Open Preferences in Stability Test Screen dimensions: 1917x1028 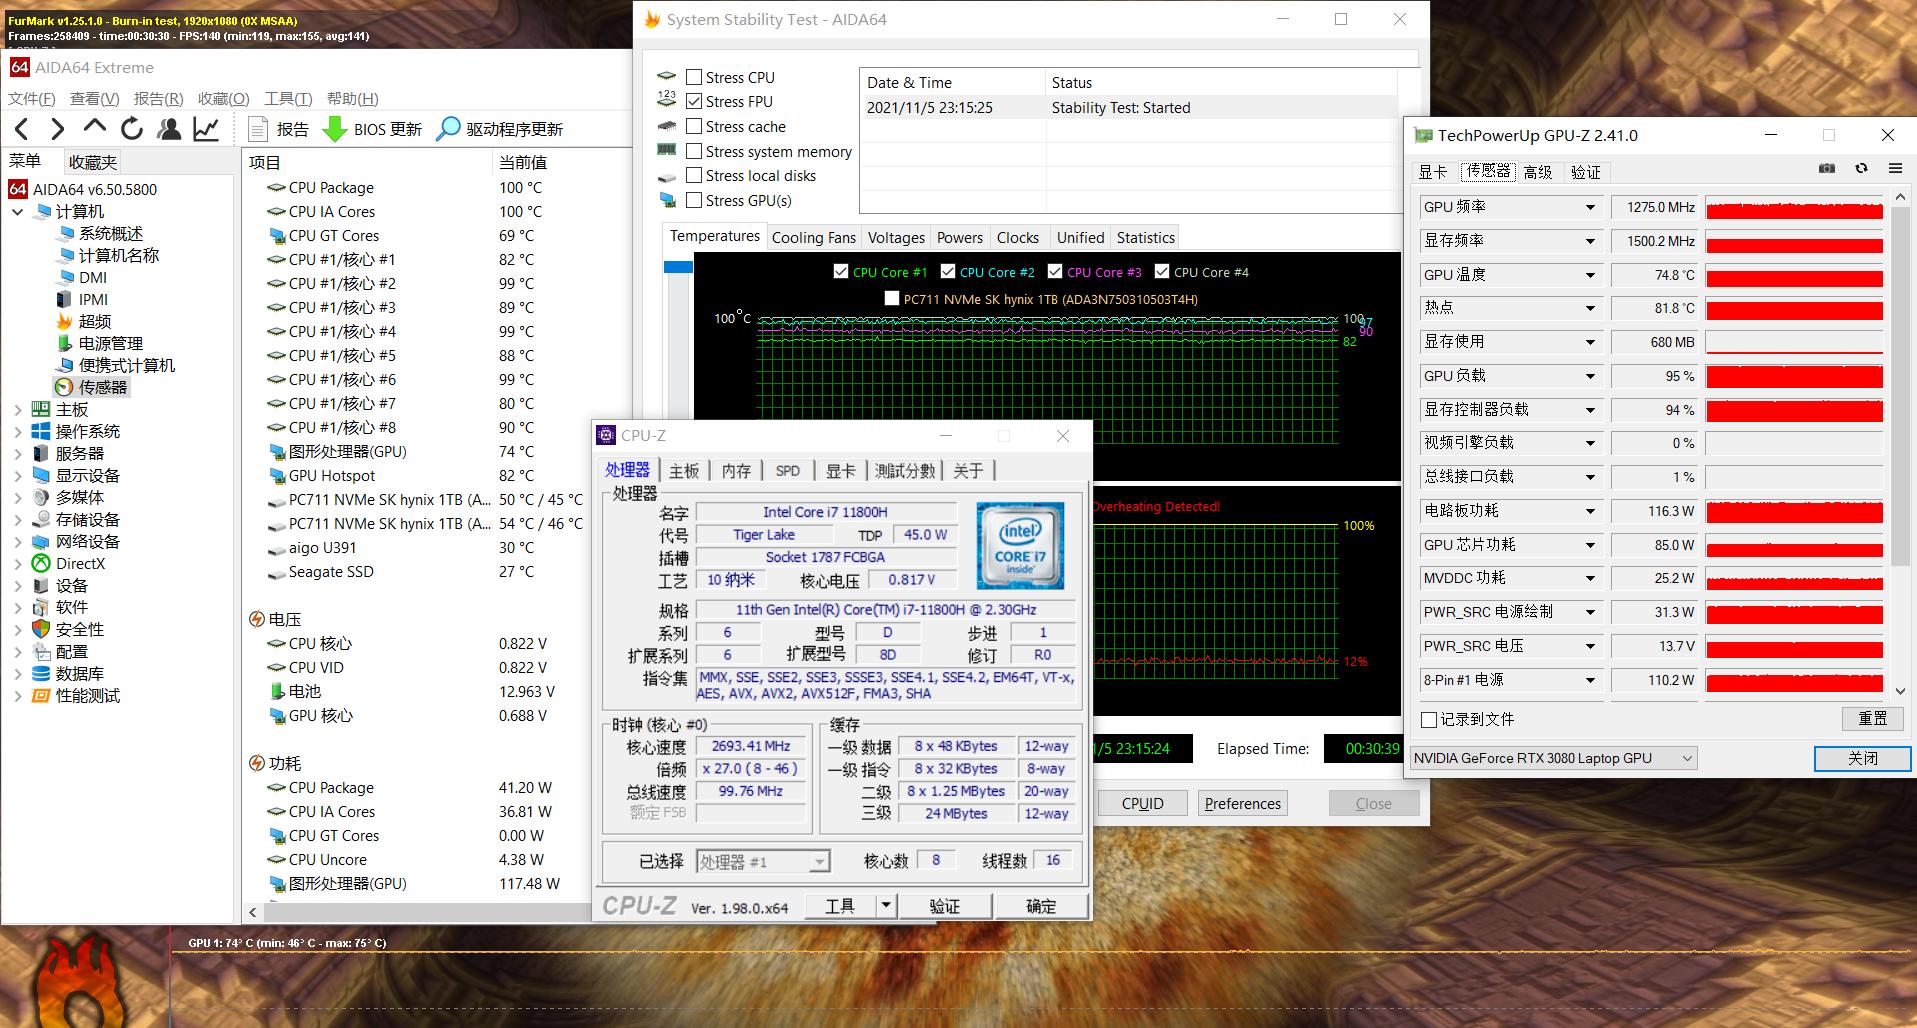tap(1242, 803)
